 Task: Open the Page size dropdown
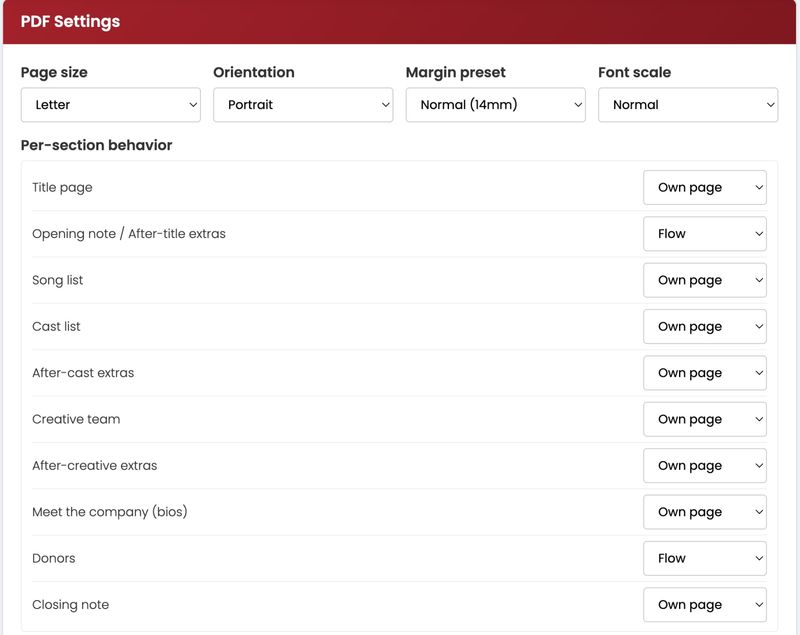(111, 105)
